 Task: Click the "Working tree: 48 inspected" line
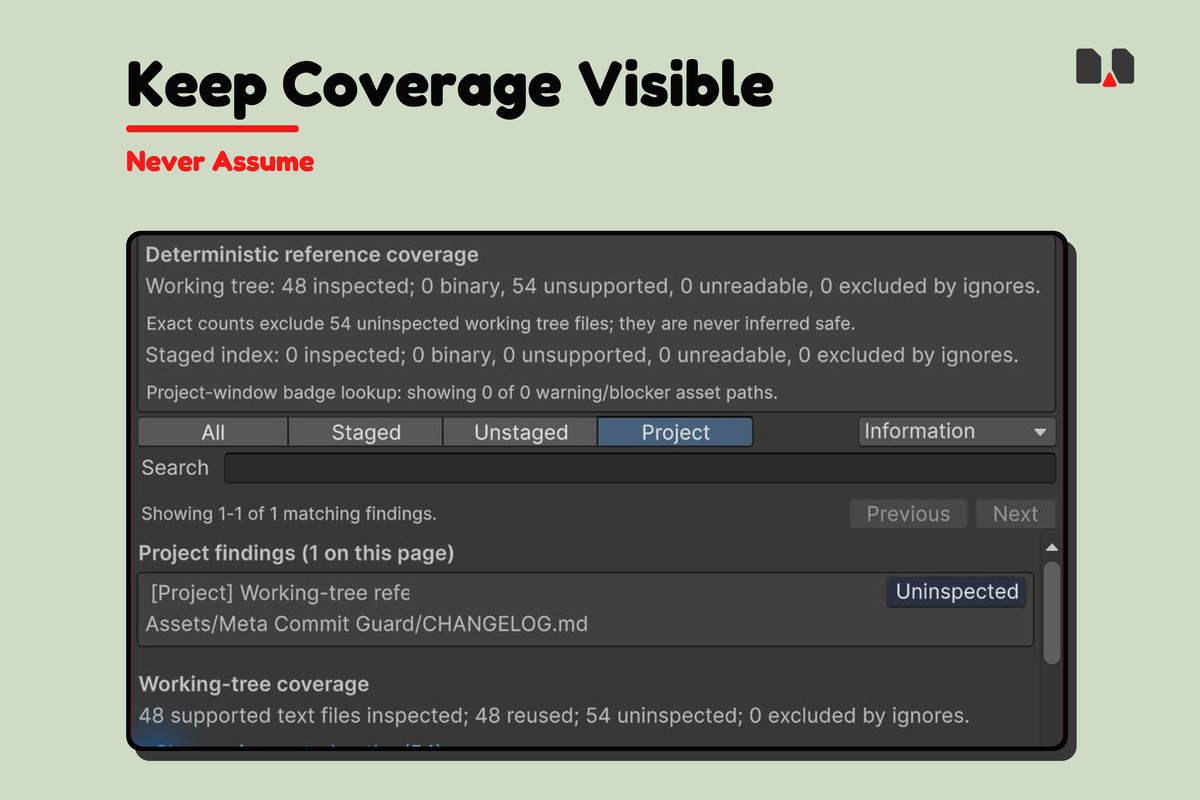click(x=593, y=286)
